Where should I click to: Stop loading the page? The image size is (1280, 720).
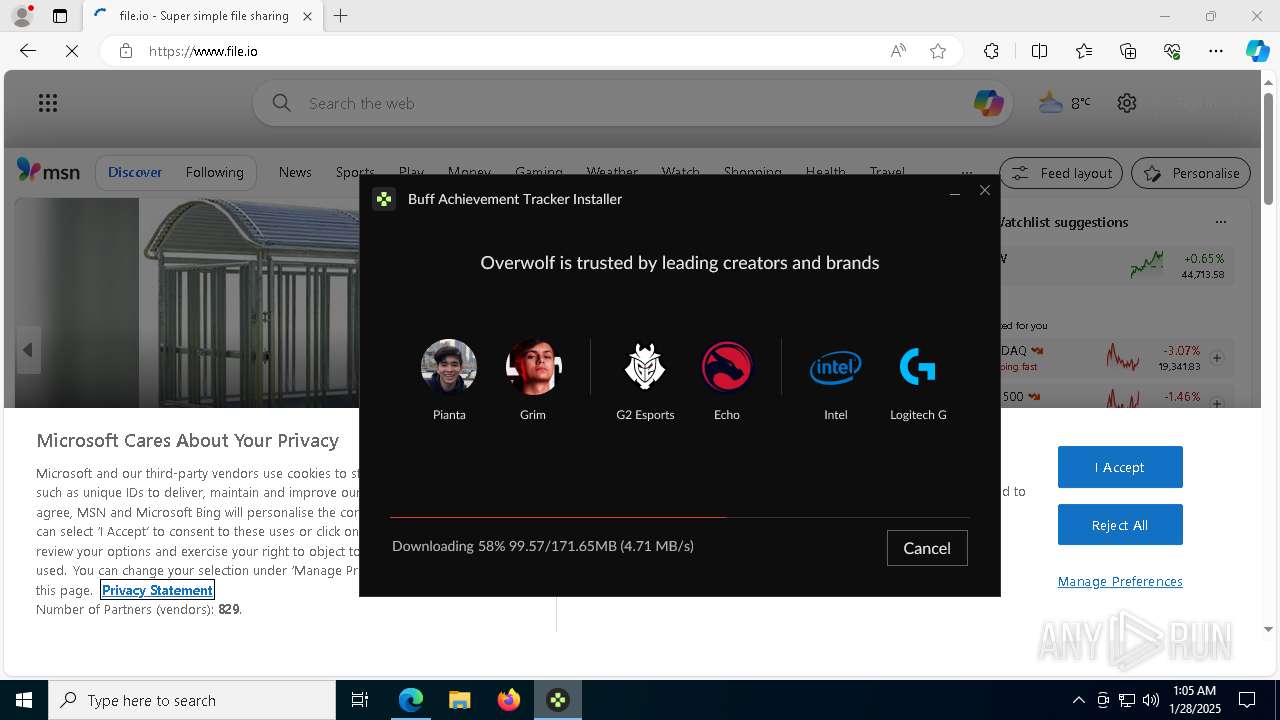(x=72, y=51)
